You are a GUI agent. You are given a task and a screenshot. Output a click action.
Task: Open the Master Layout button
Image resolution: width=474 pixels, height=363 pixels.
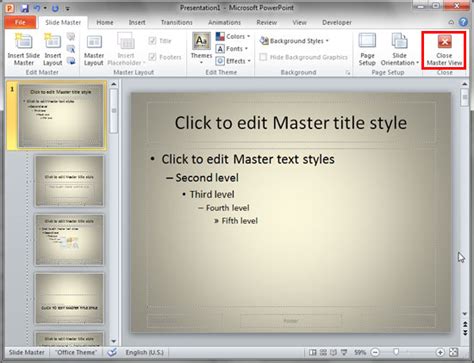click(x=94, y=49)
